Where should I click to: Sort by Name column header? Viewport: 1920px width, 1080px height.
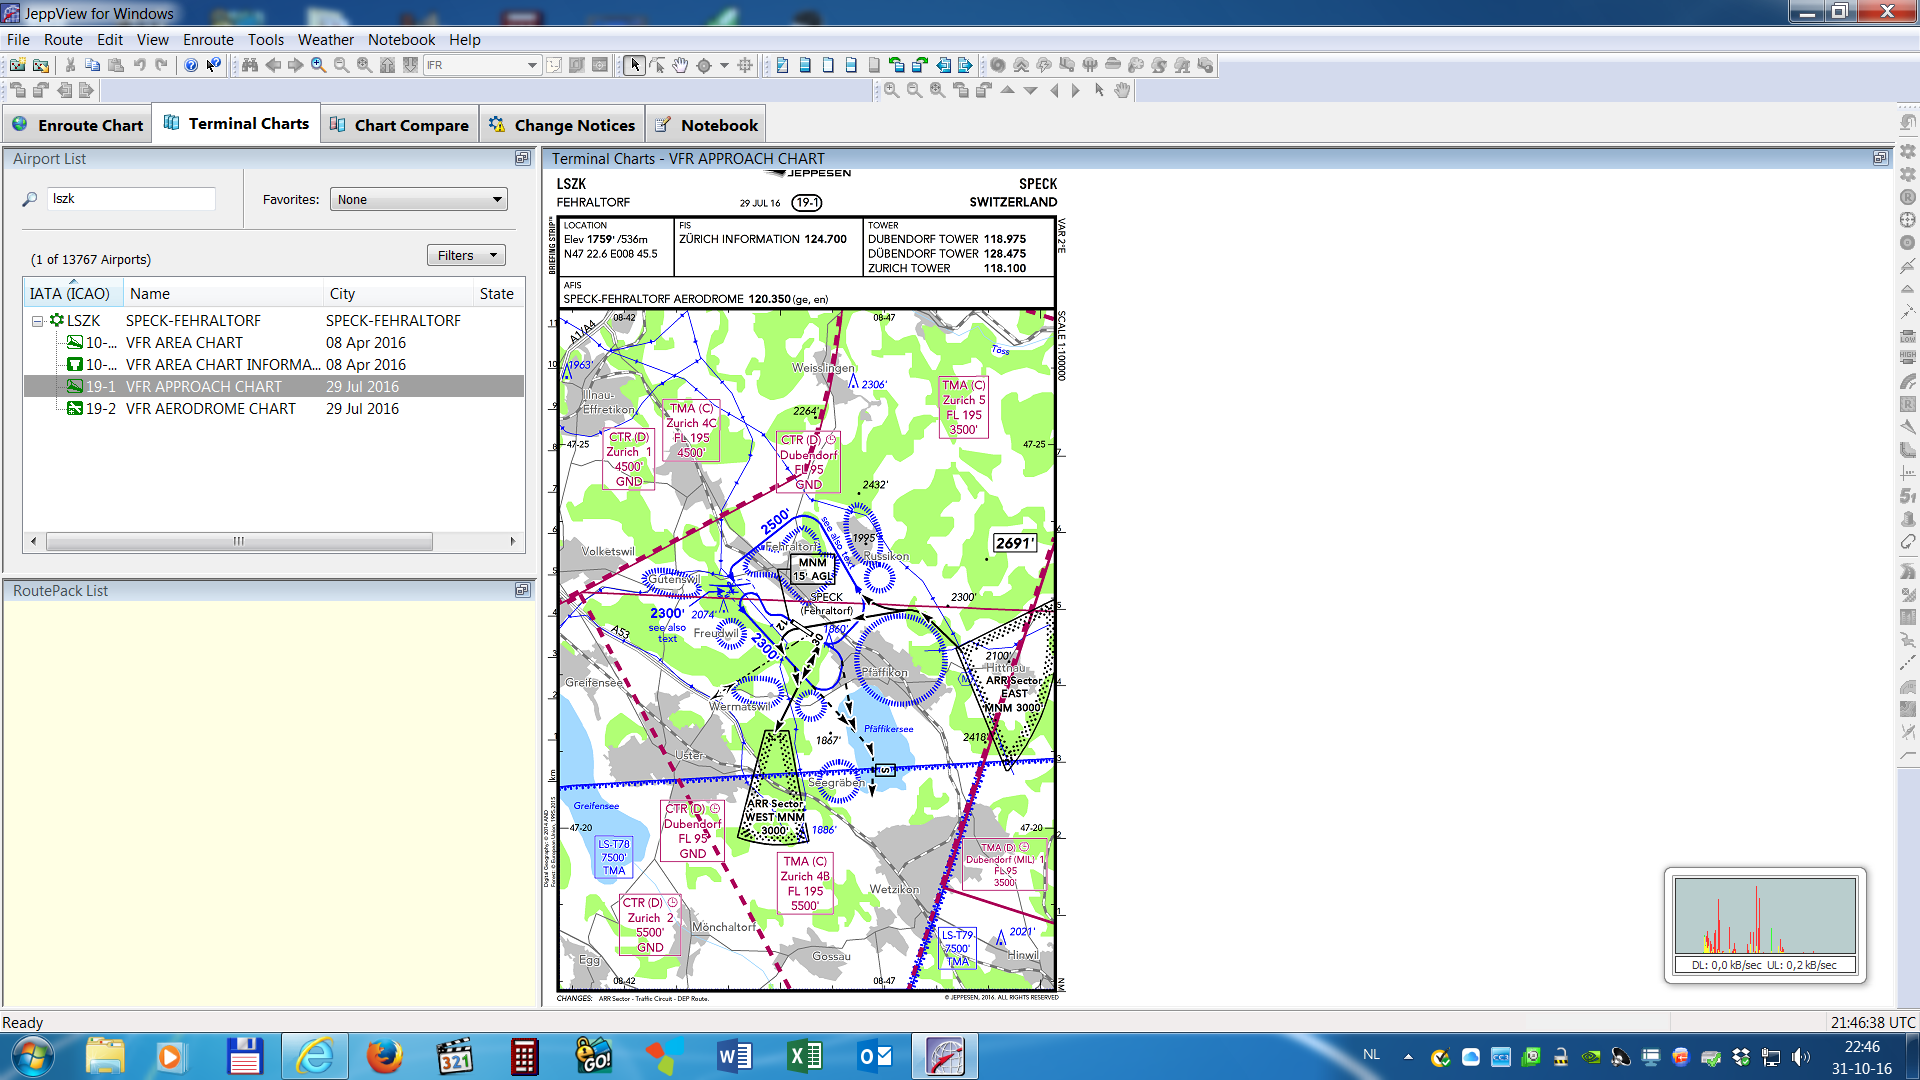(x=224, y=293)
